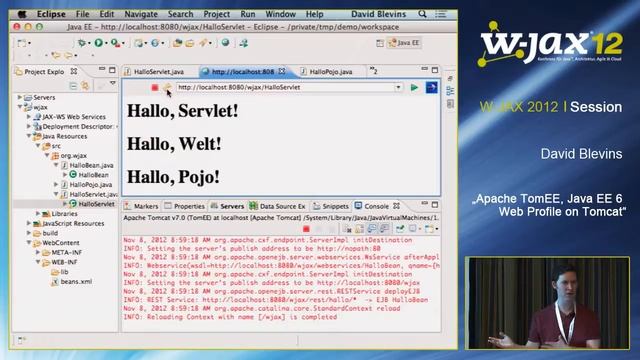Click the Debug bug icon in toolbar
Viewport: 640px width, 360px height.
click(x=82, y=42)
